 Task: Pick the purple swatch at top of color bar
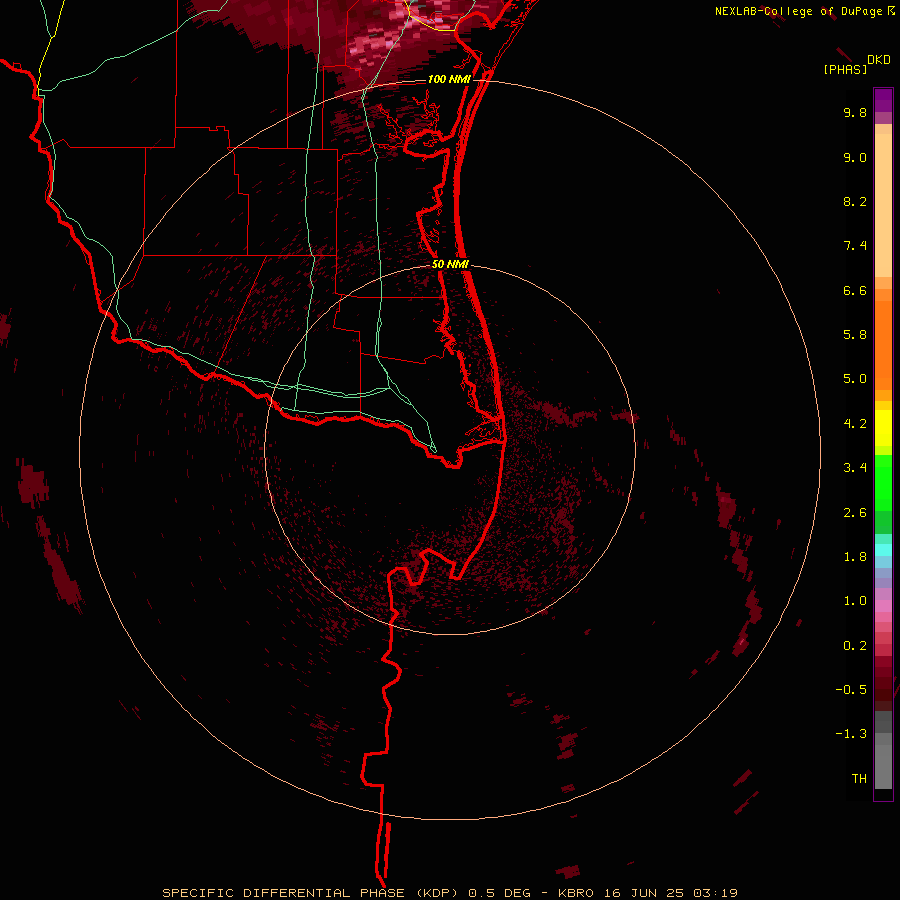[x=883, y=101]
